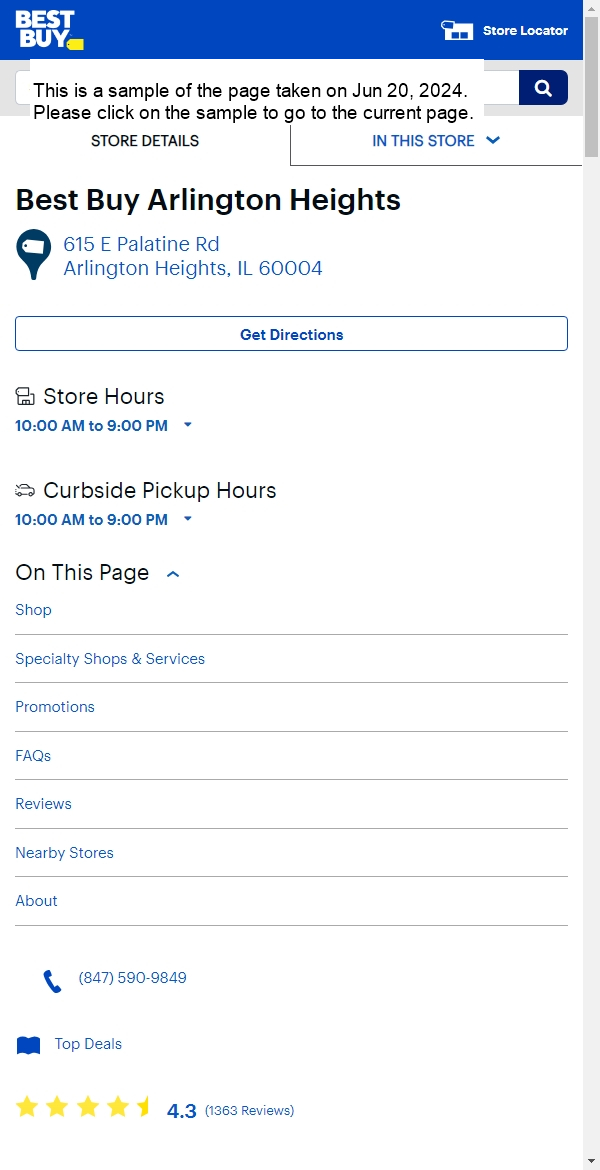This screenshot has height=1170, width=600.
Task: Collapse the On This Page section
Action: point(173,574)
